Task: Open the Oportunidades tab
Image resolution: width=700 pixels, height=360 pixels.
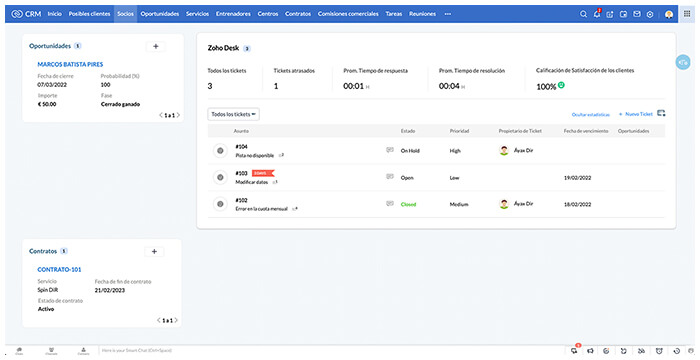Action: [160, 14]
